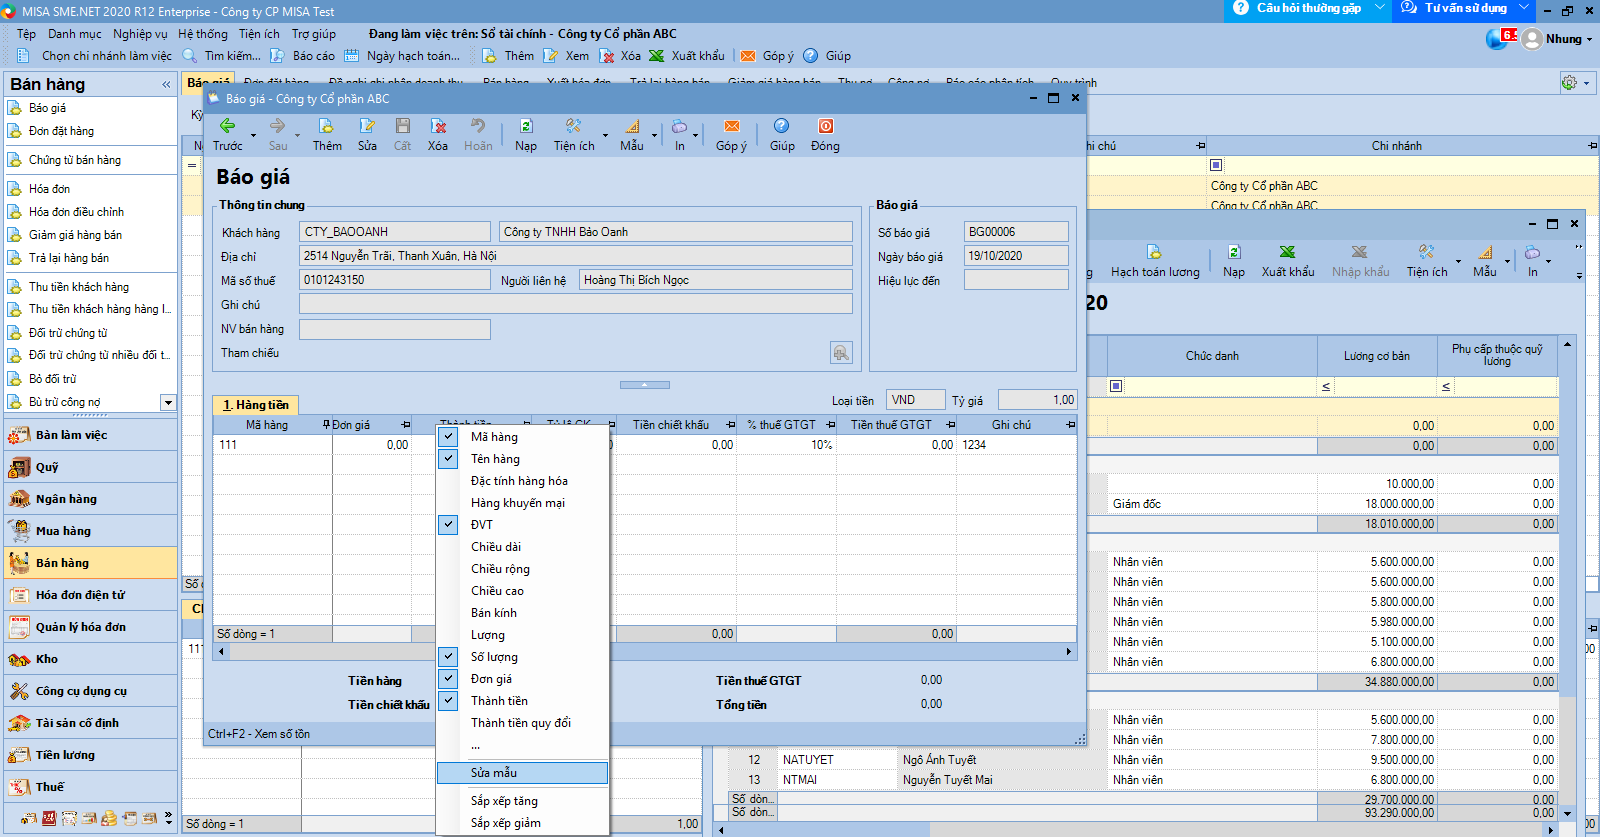This screenshot has height=837, width=1600.
Task: Click Giúp help icon in Báo giá toolbar
Action: point(782,126)
